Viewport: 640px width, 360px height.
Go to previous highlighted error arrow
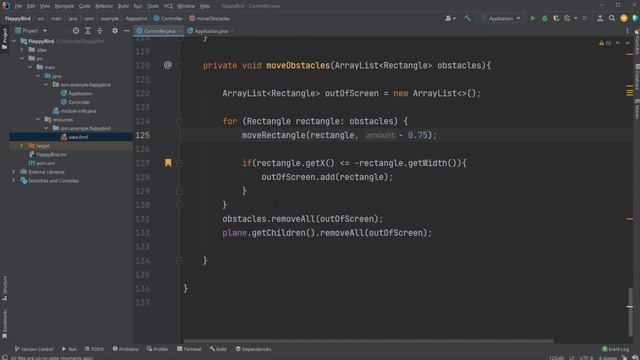pos(618,43)
